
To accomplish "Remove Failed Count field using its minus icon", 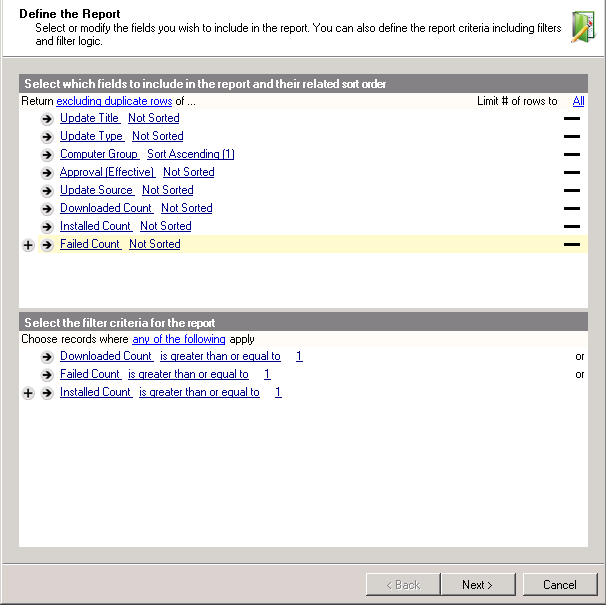I will tap(572, 244).
